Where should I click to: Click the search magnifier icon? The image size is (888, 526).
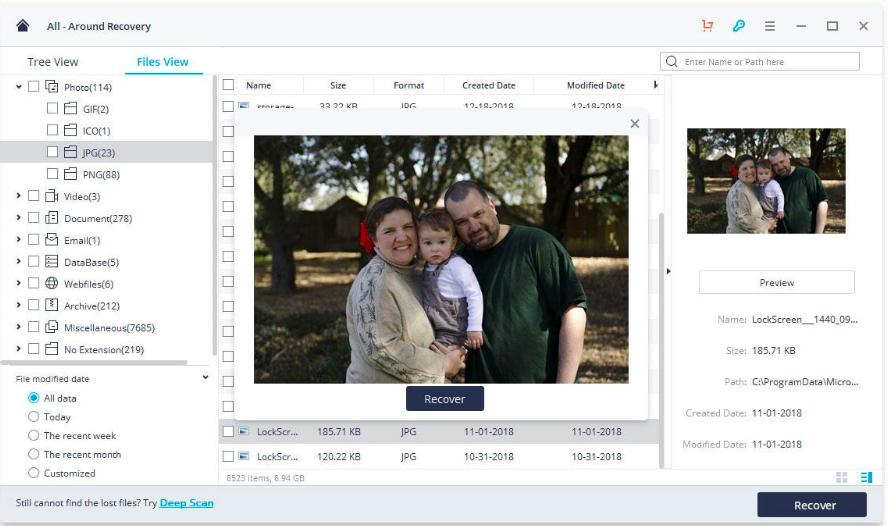coord(672,62)
